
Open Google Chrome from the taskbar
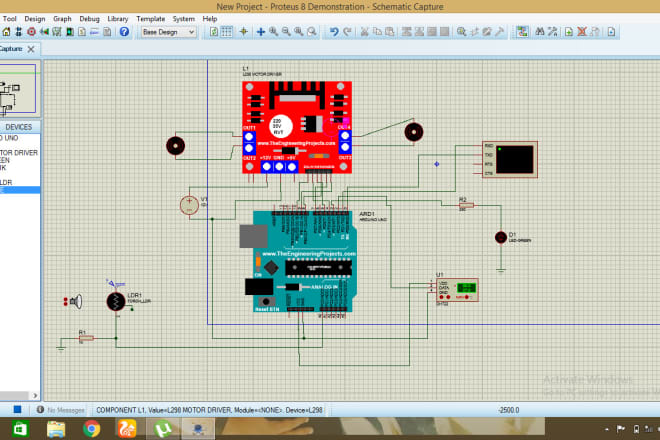pyautogui.click(x=91, y=429)
